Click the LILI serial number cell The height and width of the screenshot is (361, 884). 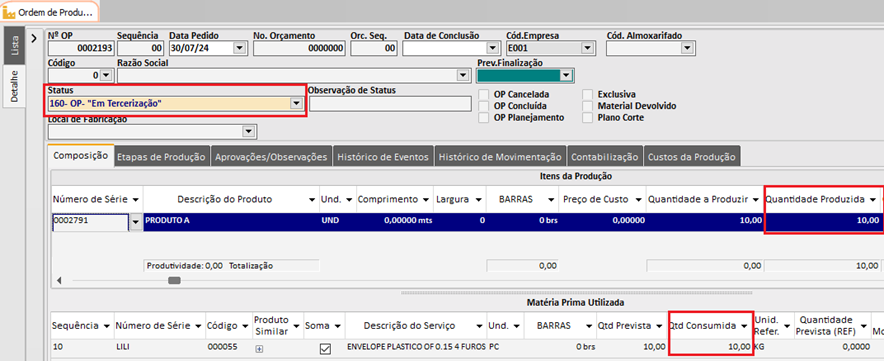pyautogui.click(x=160, y=347)
